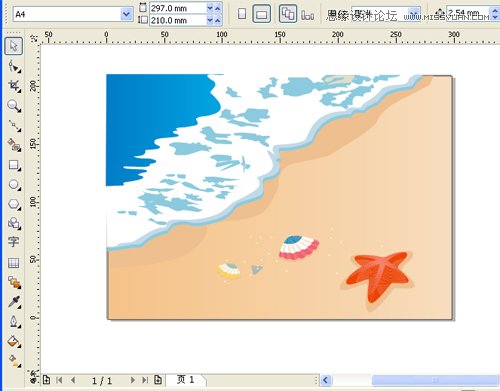Select the Outline Pen tool
Image resolution: width=500 pixels, height=391 pixels.
tap(14, 321)
